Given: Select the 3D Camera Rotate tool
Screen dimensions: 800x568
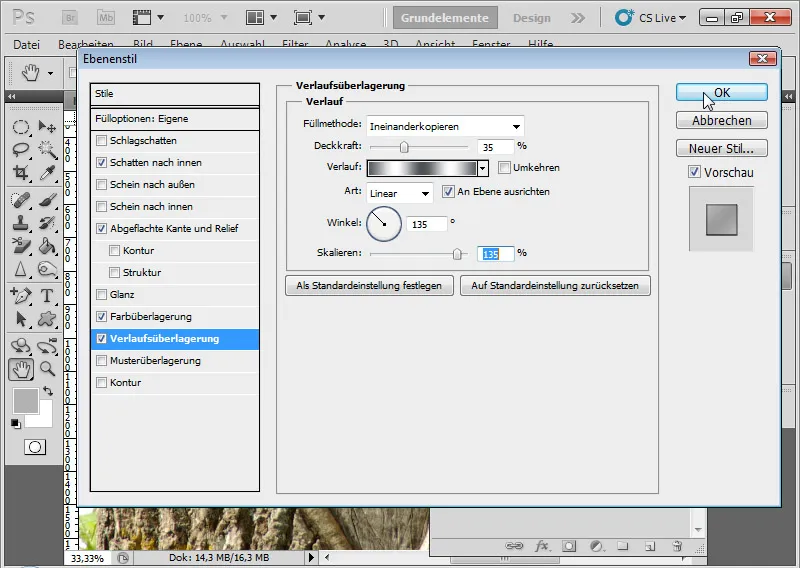Looking at the screenshot, I should pos(47,345).
